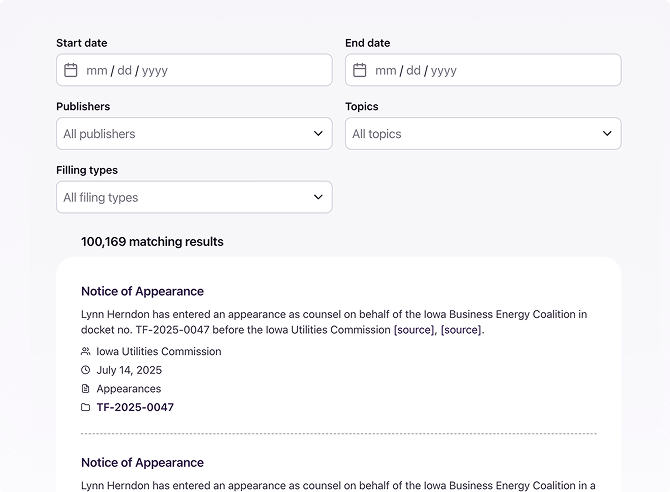Image resolution: width=670 pixels, height=492 pixels.
Task: Click the Start date calendar icon
Action: pyautogui.click(x=71, y=70)
